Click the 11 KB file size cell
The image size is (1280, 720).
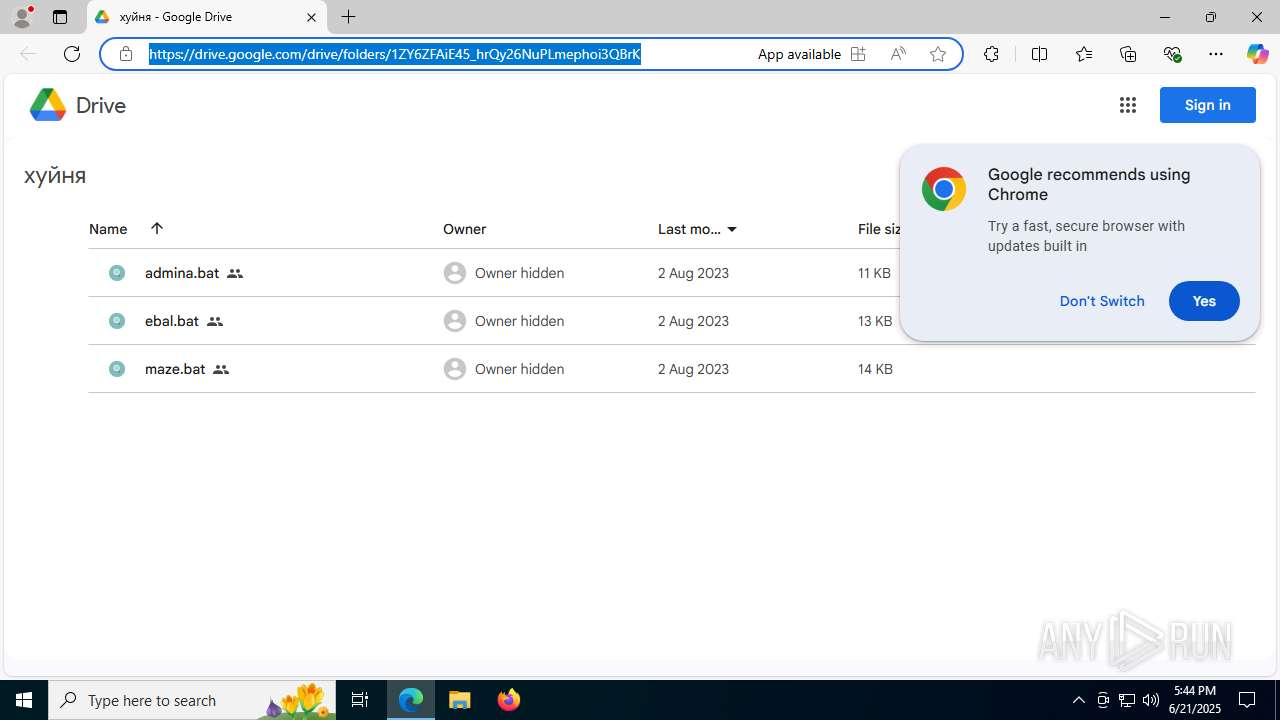pyautogui.click(x=874, y=273)
